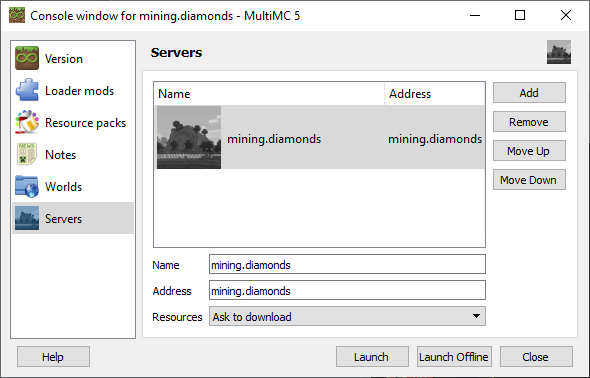Click the Address column header
The width and height of the screenshot is (590, 378).
(435, 94)
